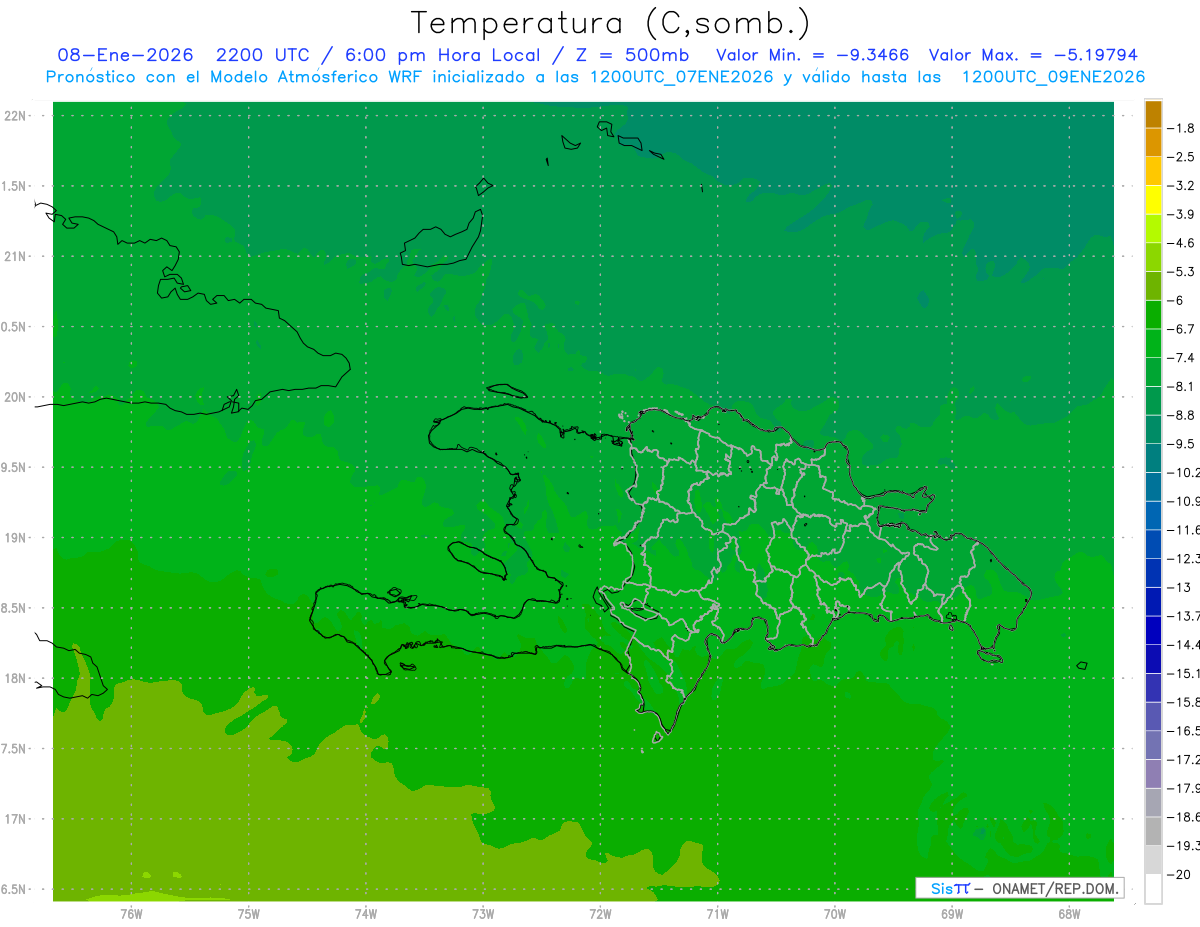Click the title Temperatura (C,somb.)
The image size is (1200, 927).
[610, 23]
